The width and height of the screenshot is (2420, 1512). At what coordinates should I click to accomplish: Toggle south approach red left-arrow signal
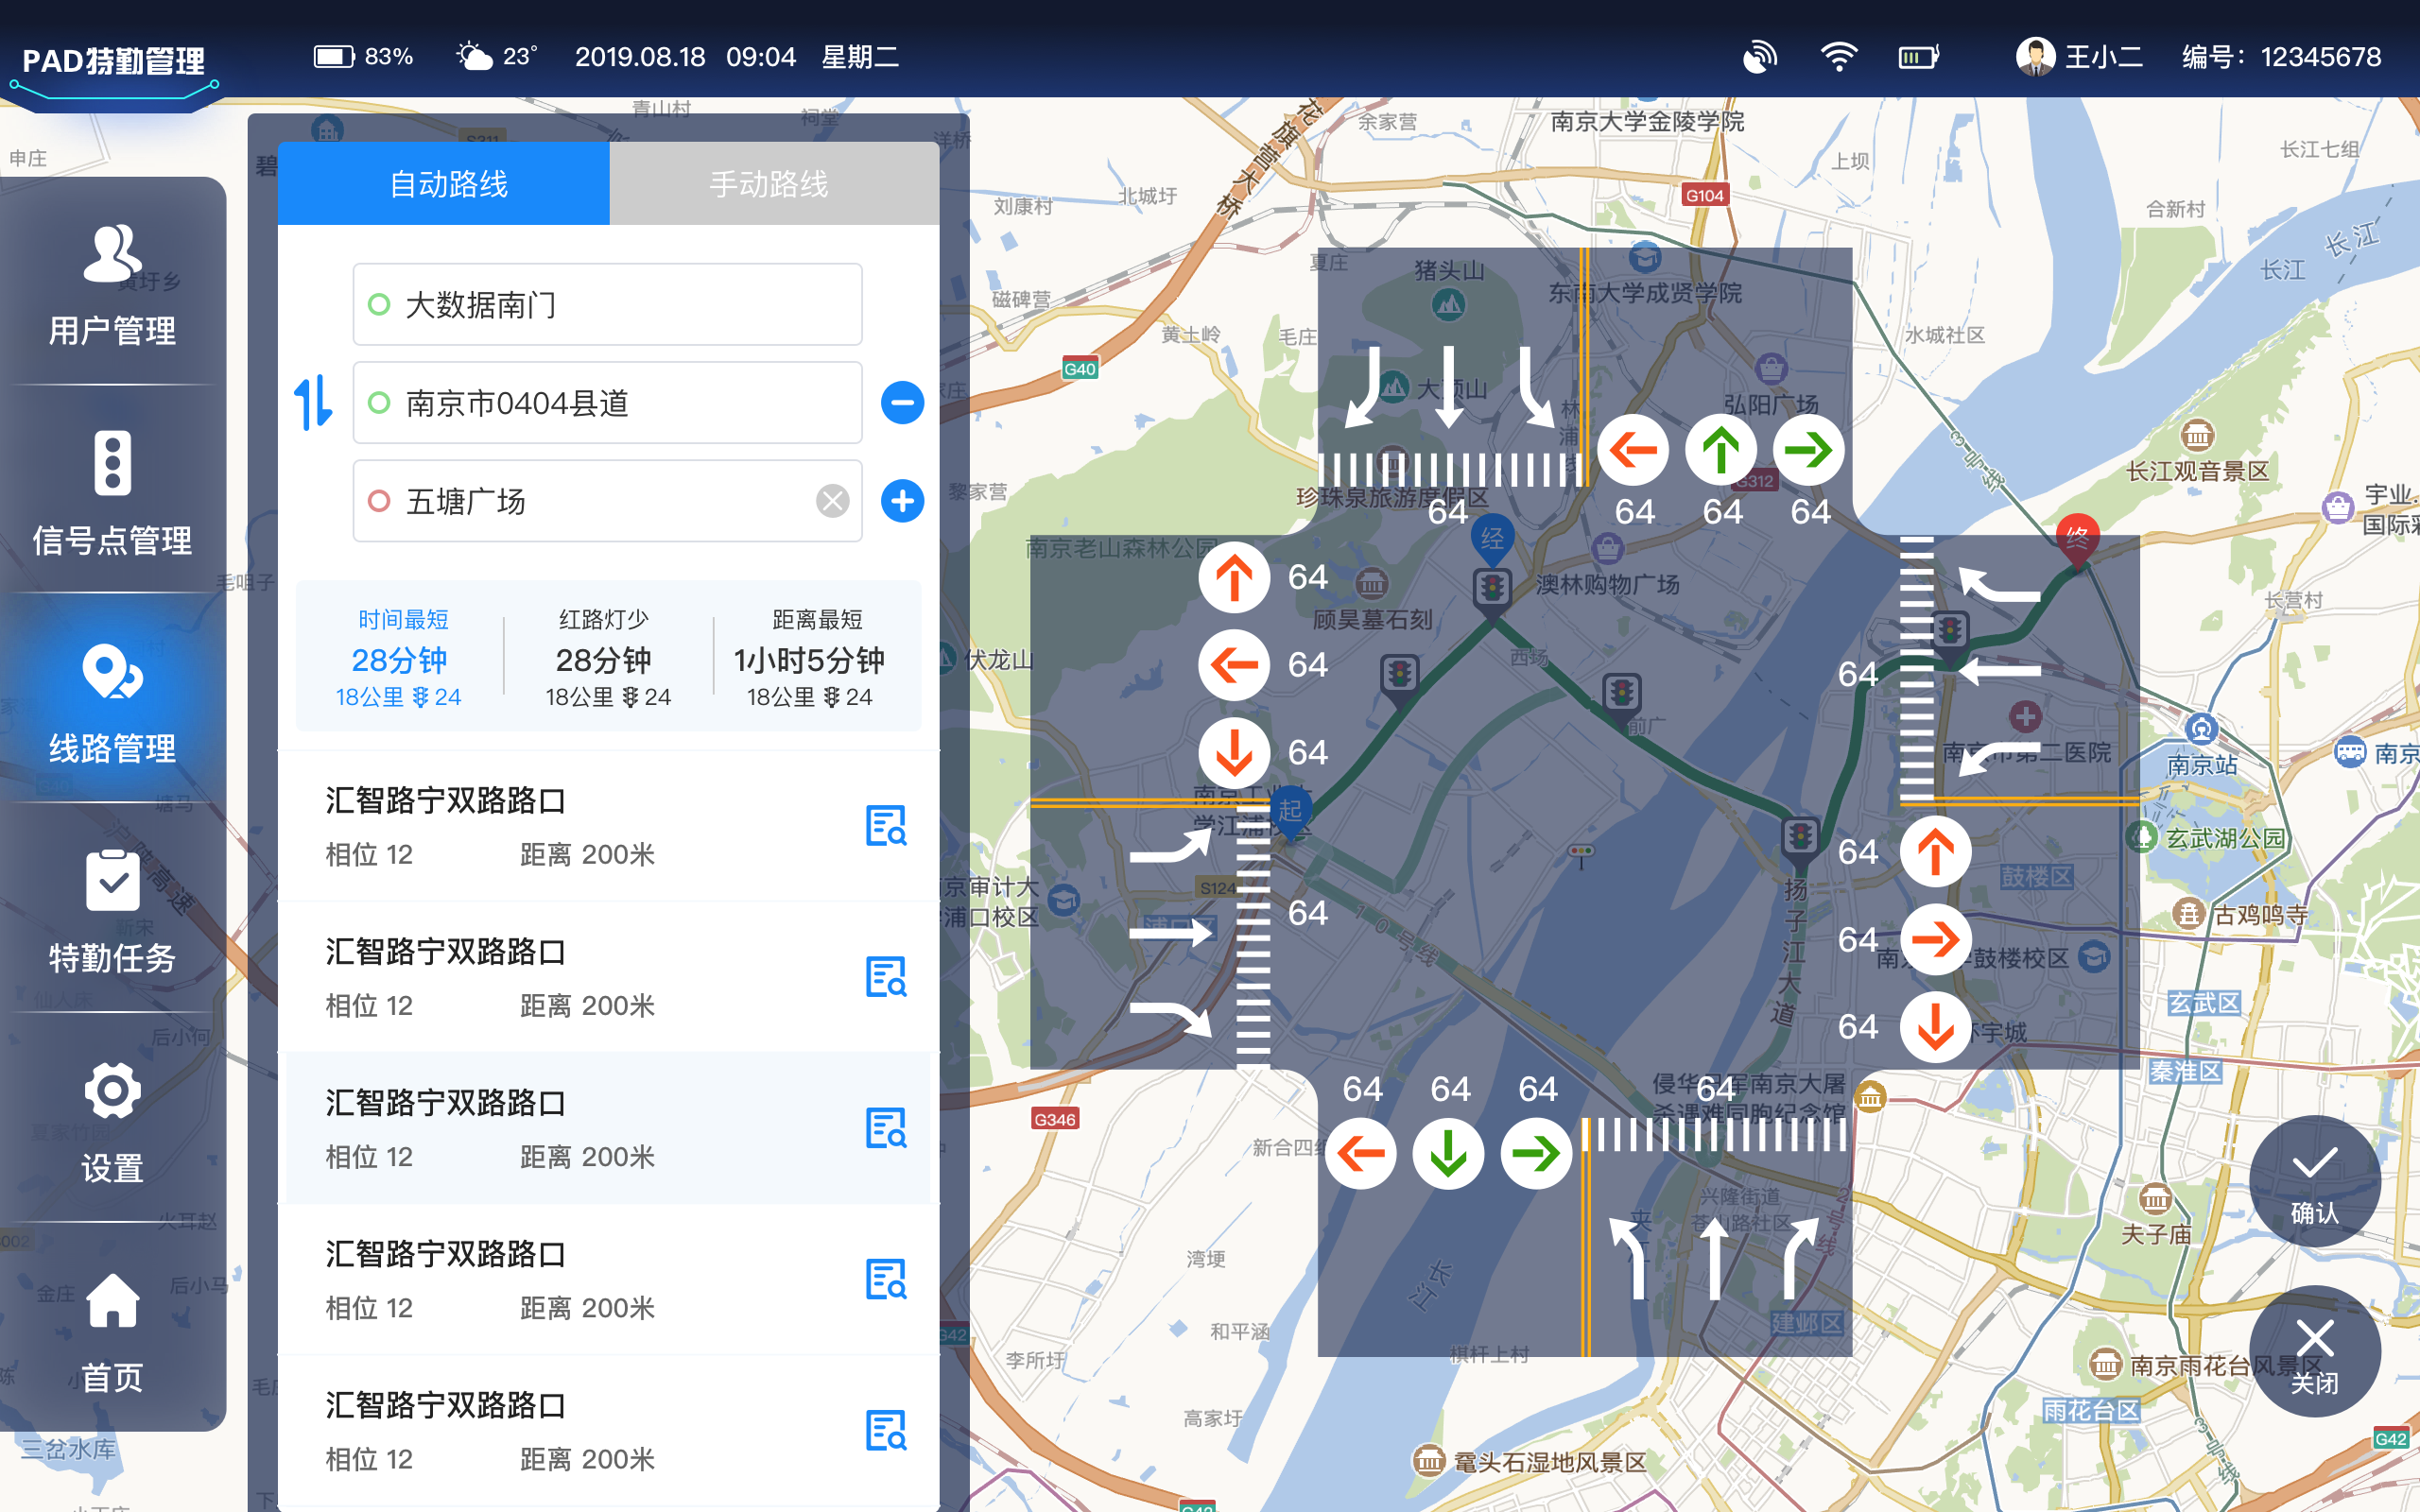1361,1153
